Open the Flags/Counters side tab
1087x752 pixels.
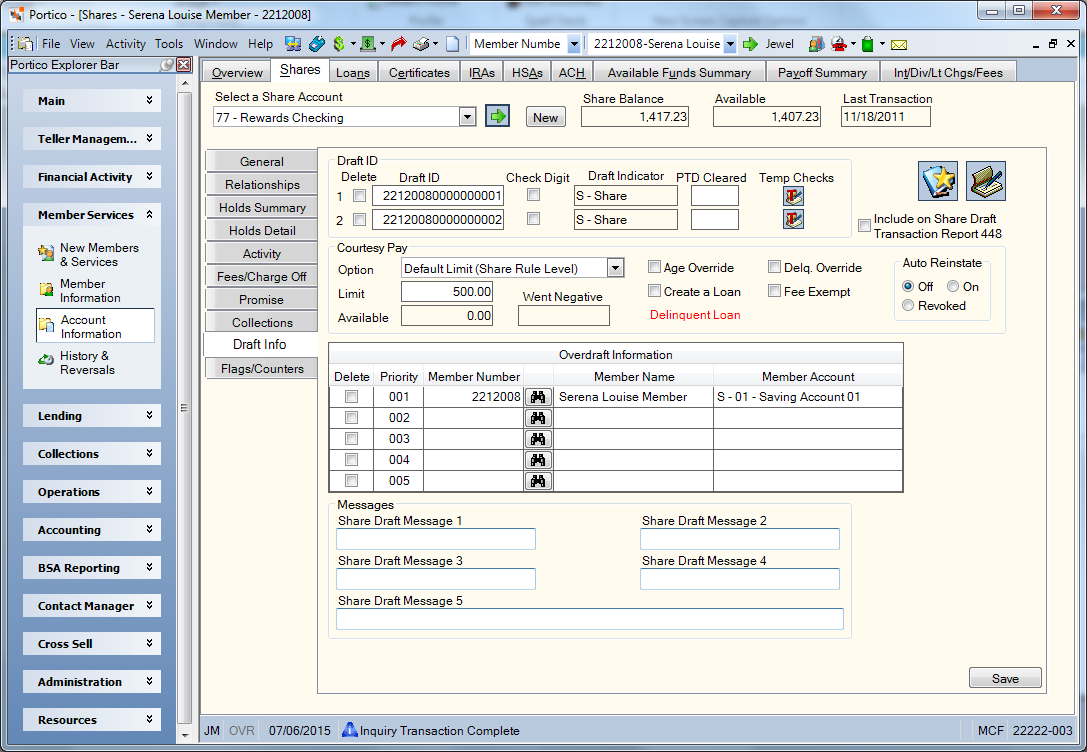point(262,369)
